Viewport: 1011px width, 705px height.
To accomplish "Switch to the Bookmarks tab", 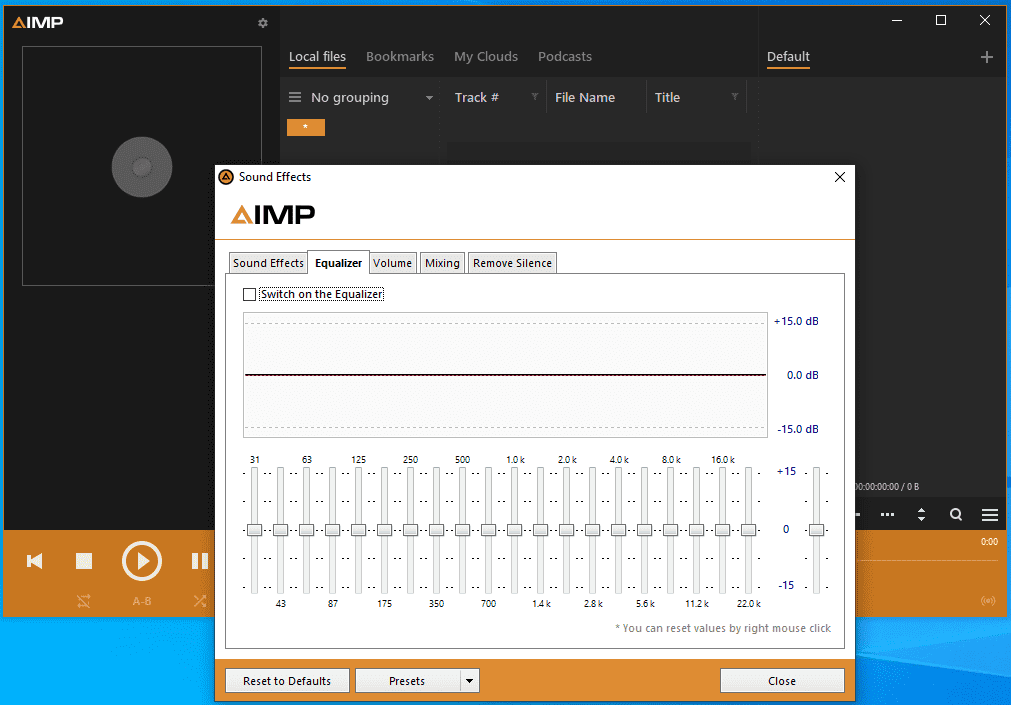I will pos(400,57).
